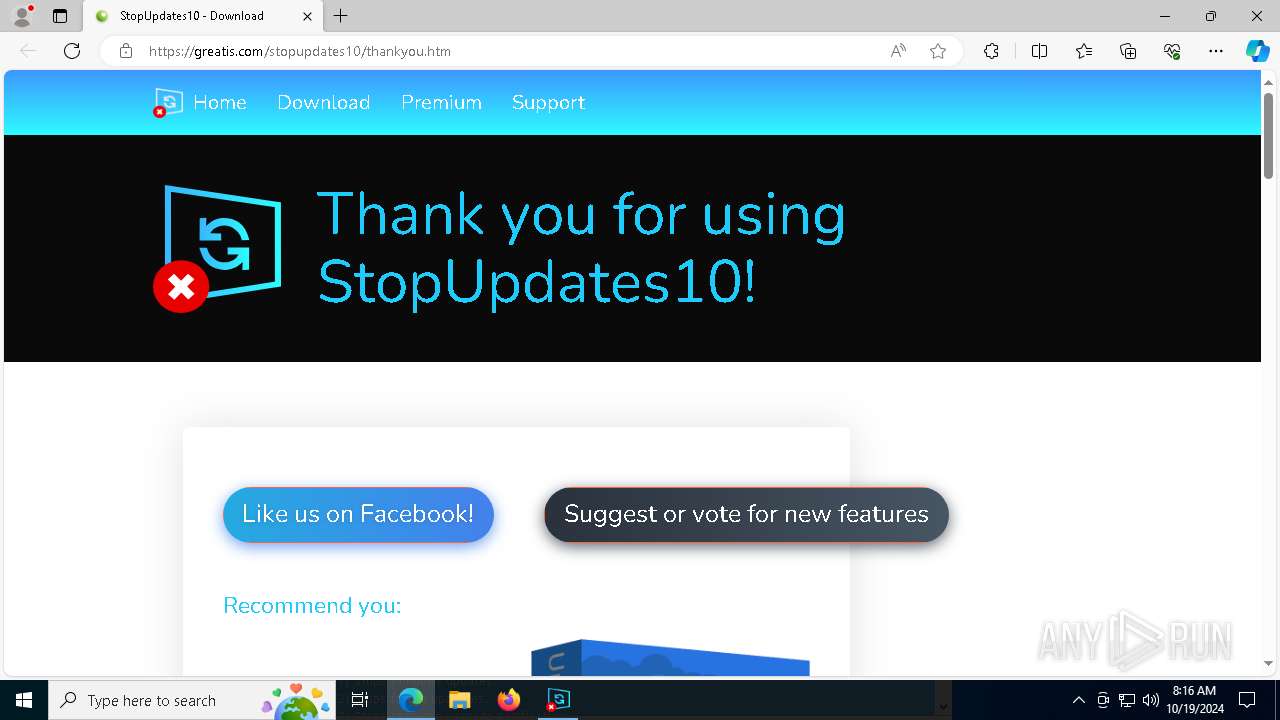Launch Firefox from taskbar

tap(509, 700)
